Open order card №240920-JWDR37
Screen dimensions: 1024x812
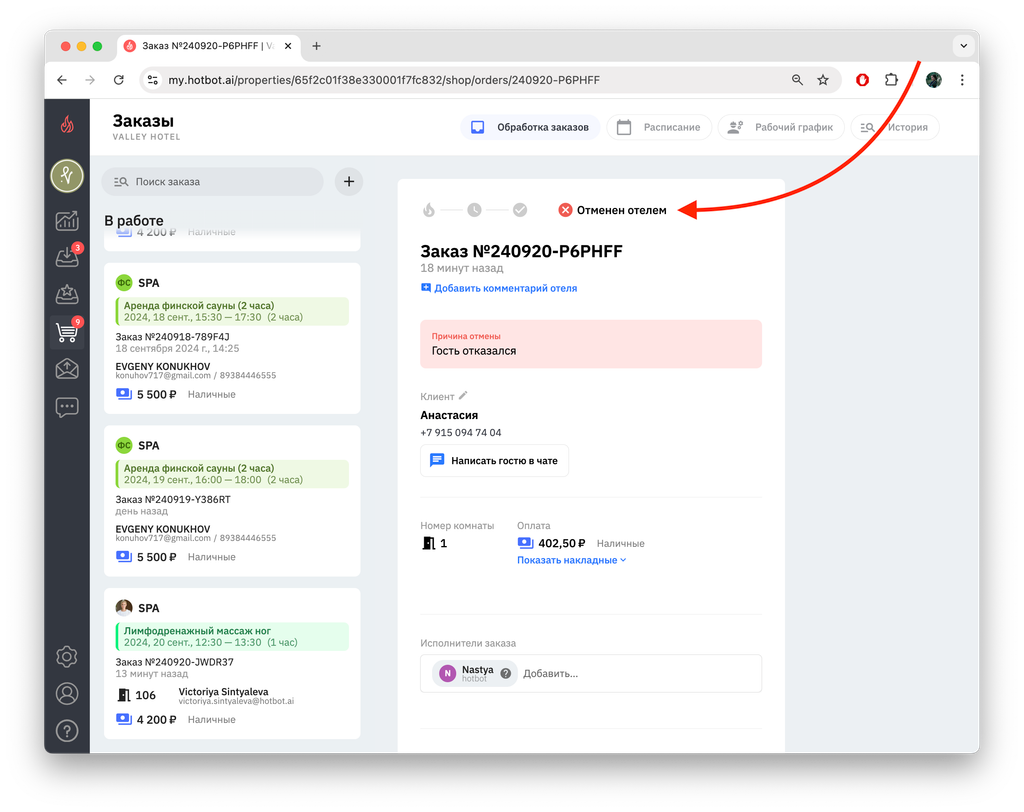tap(232, 664)
